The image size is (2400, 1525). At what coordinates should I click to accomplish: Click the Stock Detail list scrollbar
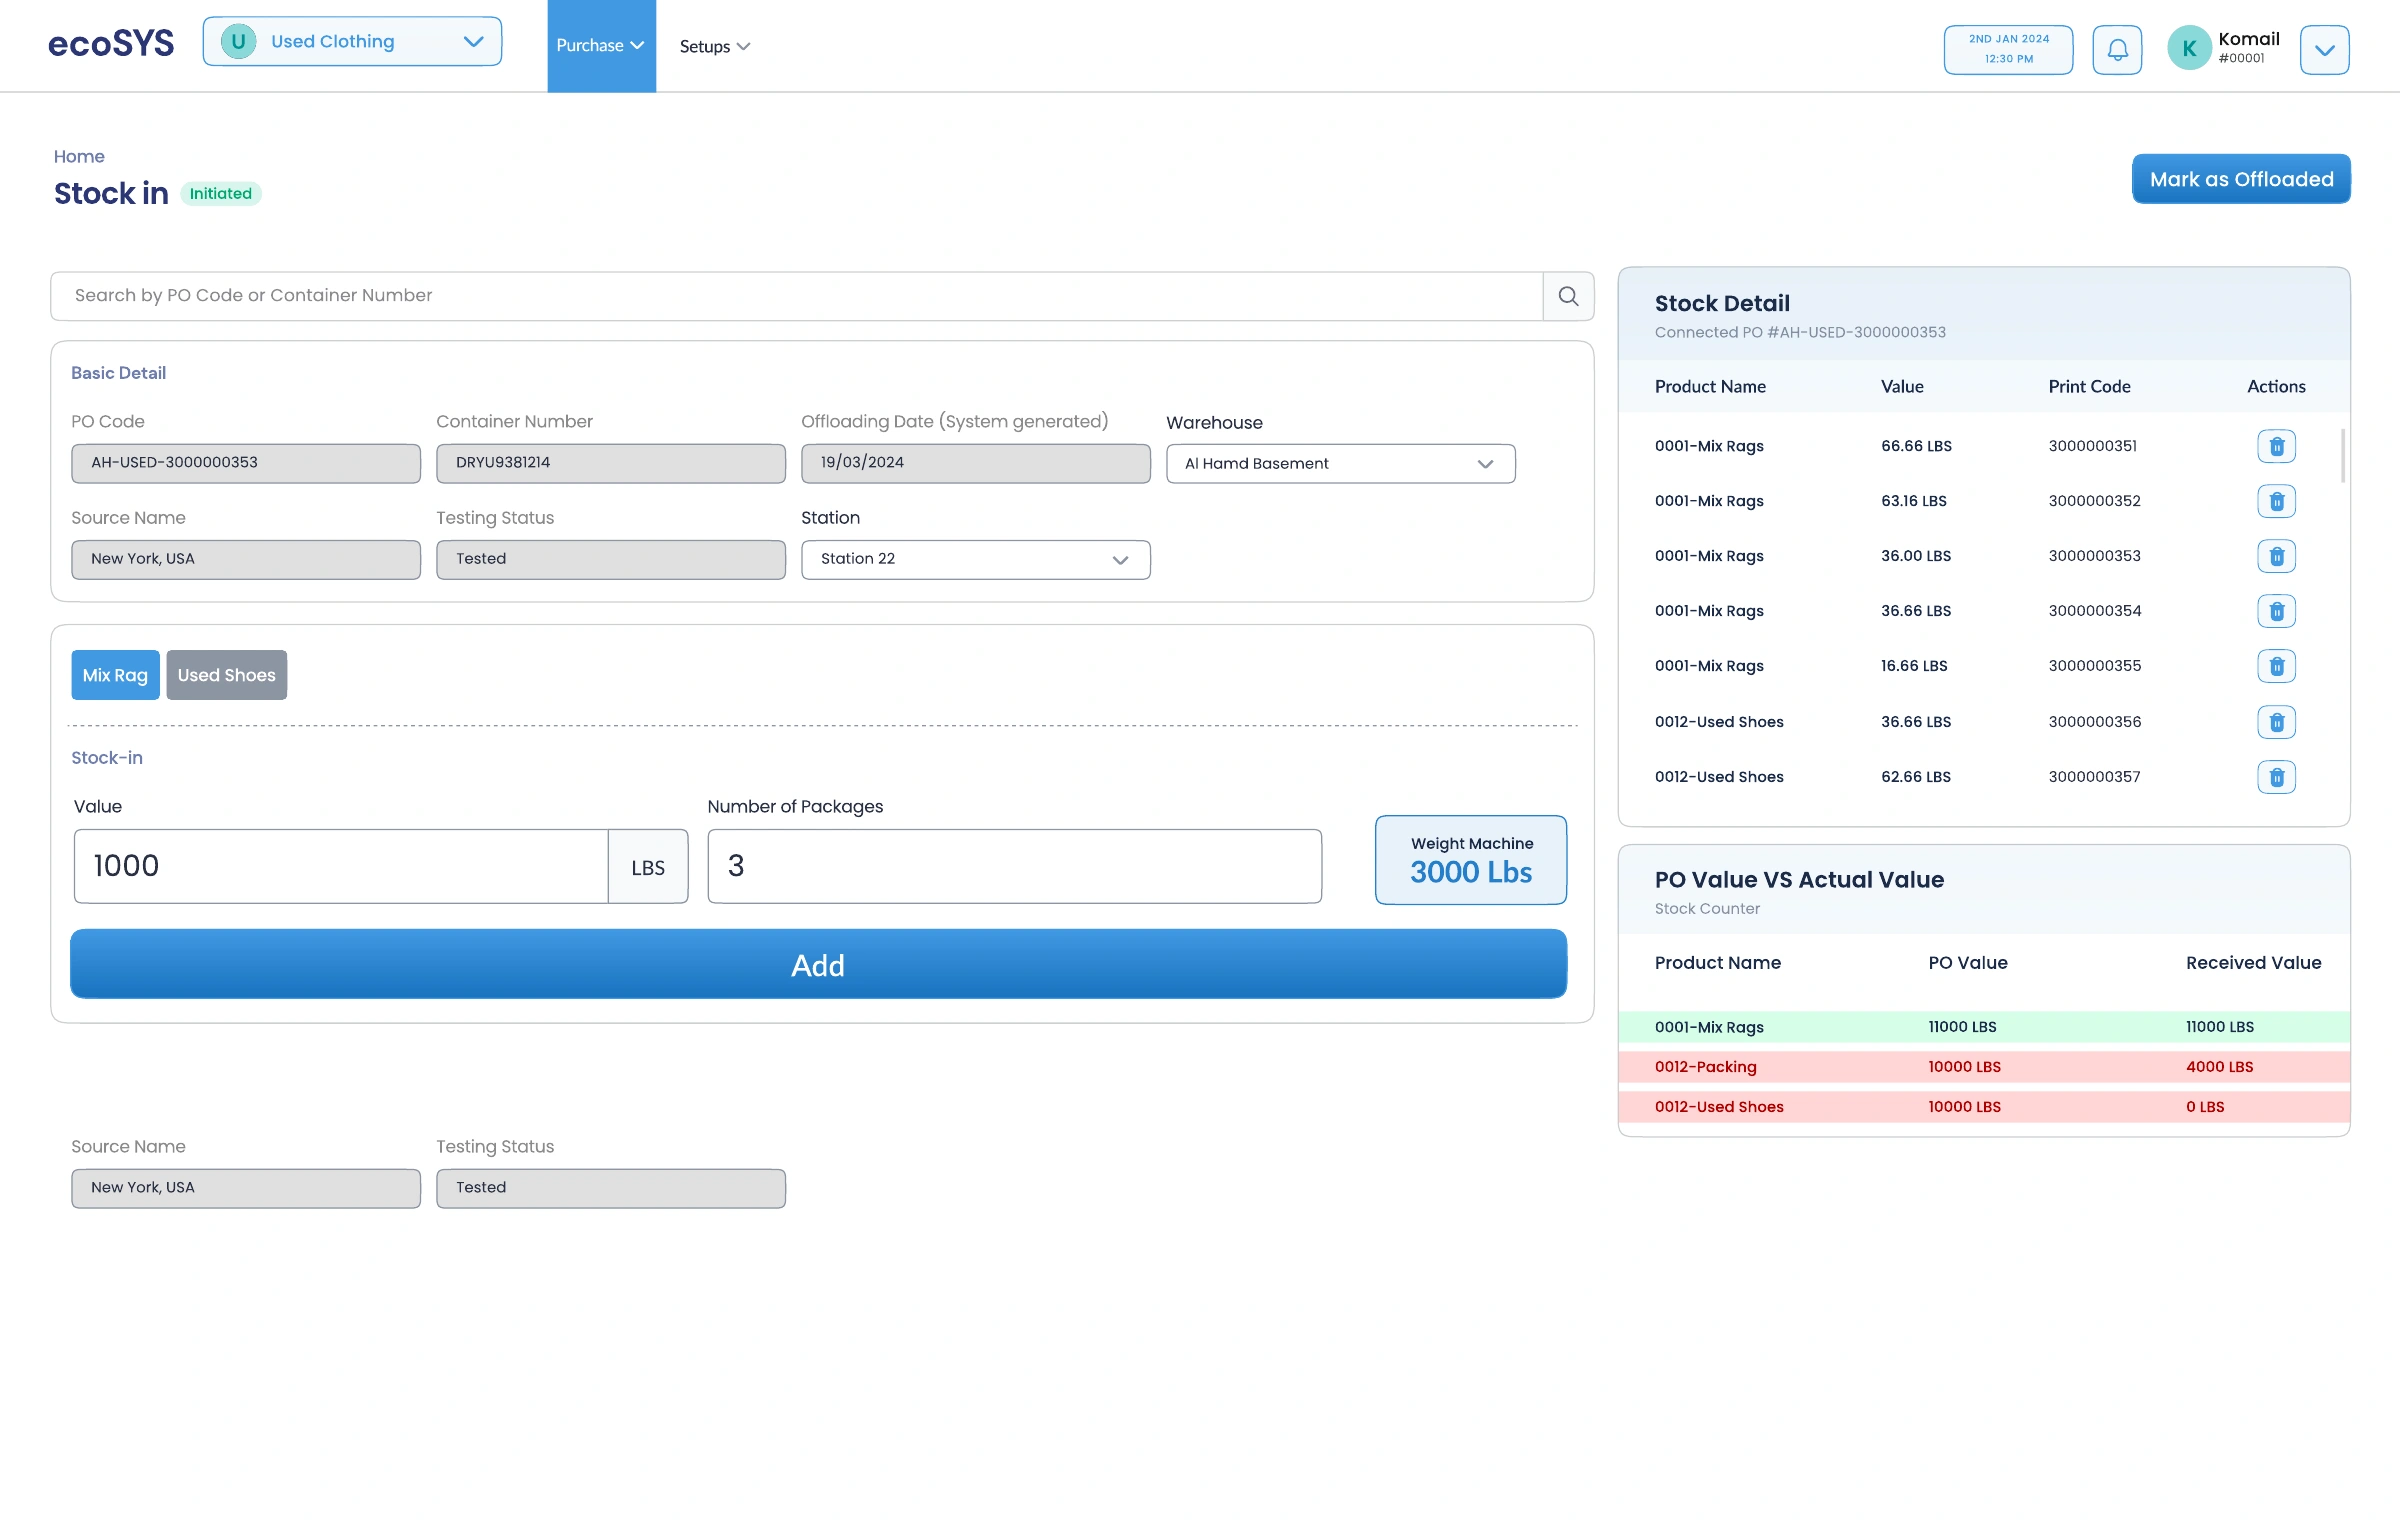click(x=2342, y=455)
